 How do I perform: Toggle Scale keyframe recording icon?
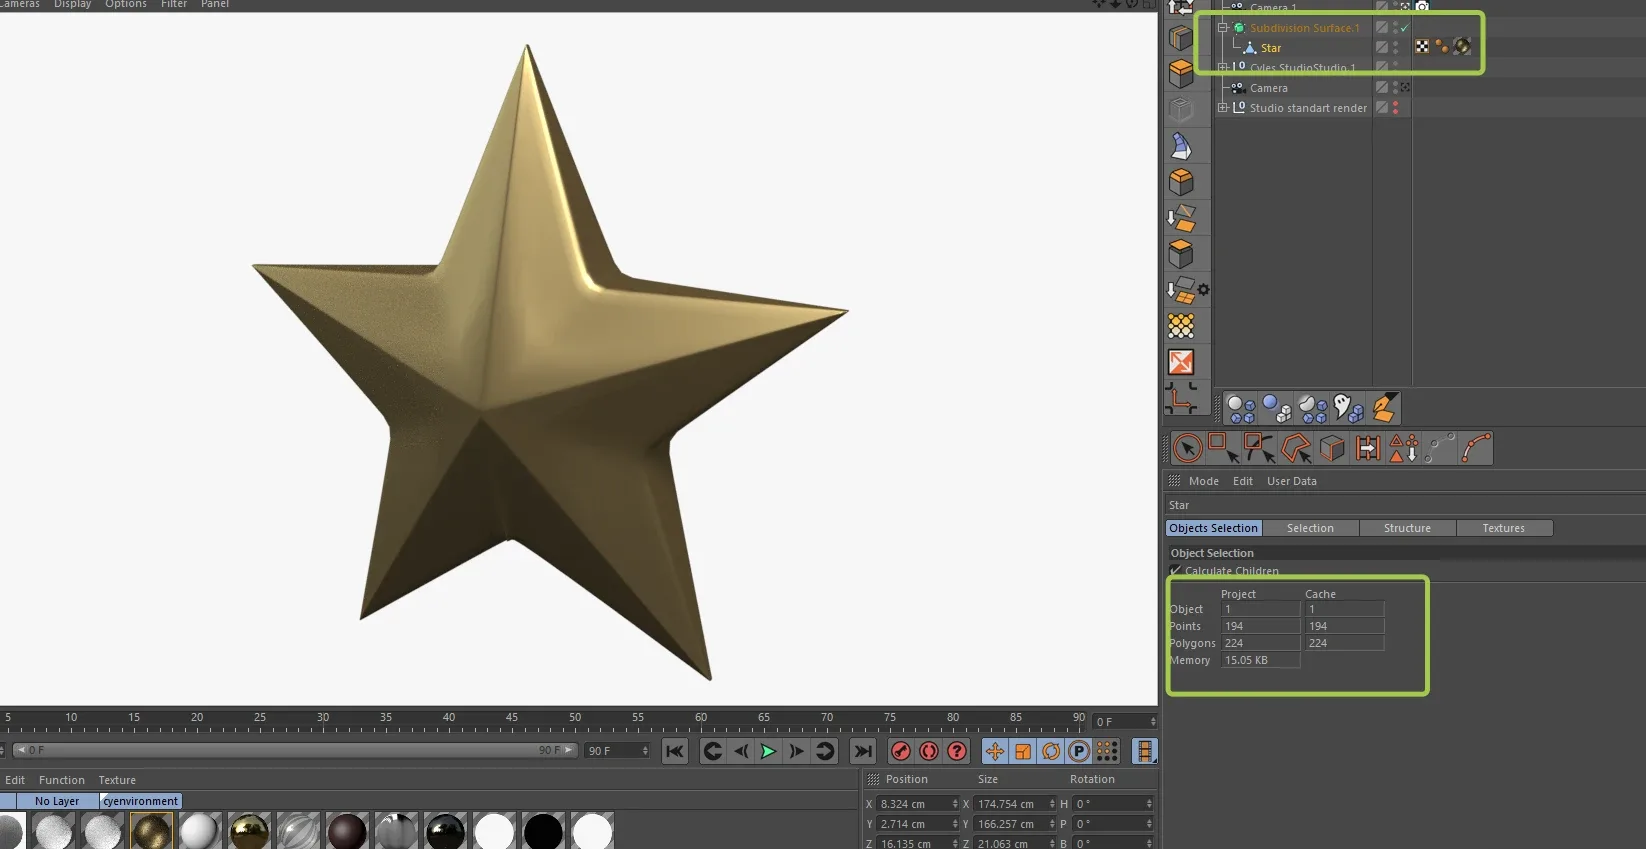pyautogui.click(x=1023, y=751)
